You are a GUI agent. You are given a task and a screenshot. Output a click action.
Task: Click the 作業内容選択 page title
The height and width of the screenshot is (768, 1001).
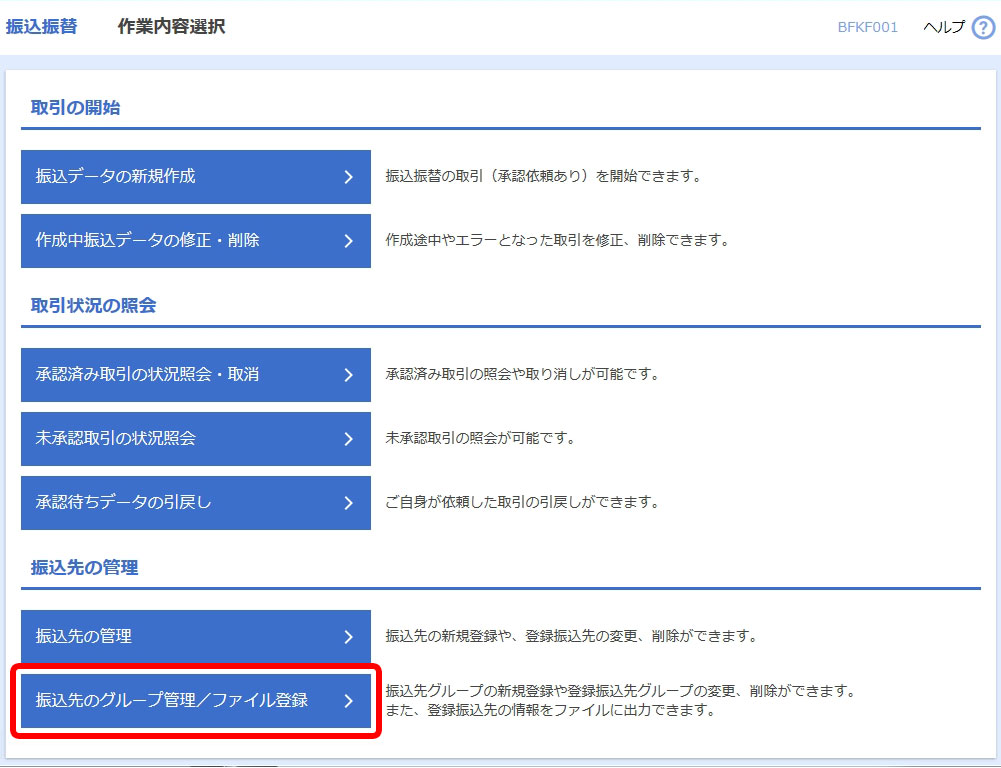171,27
